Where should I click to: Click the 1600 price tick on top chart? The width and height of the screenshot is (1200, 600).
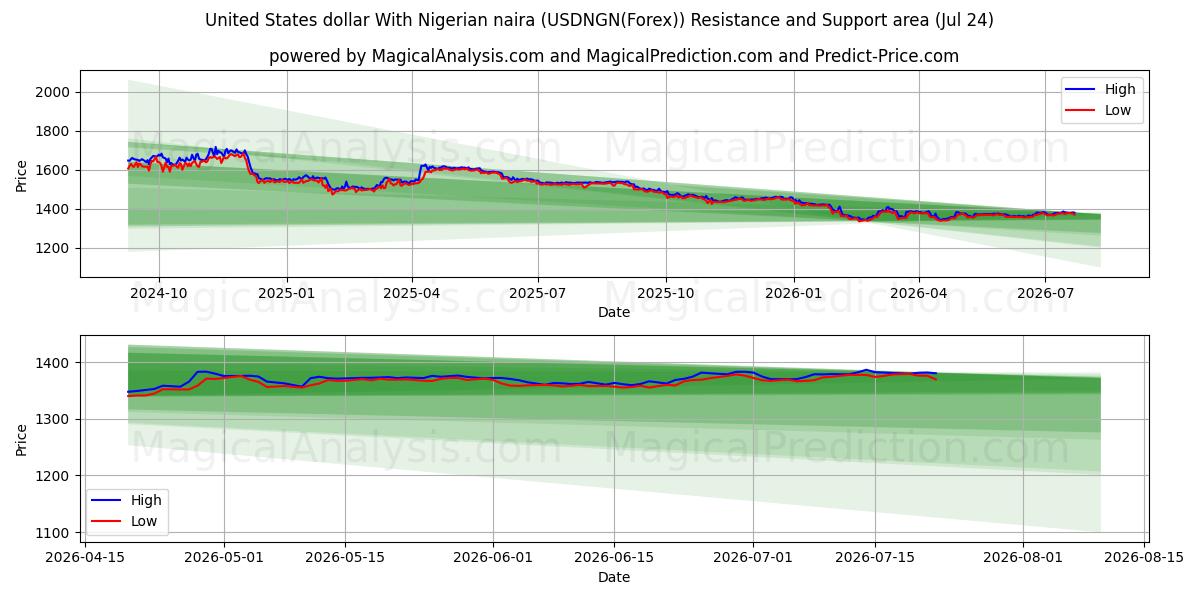tap(54, 170)
